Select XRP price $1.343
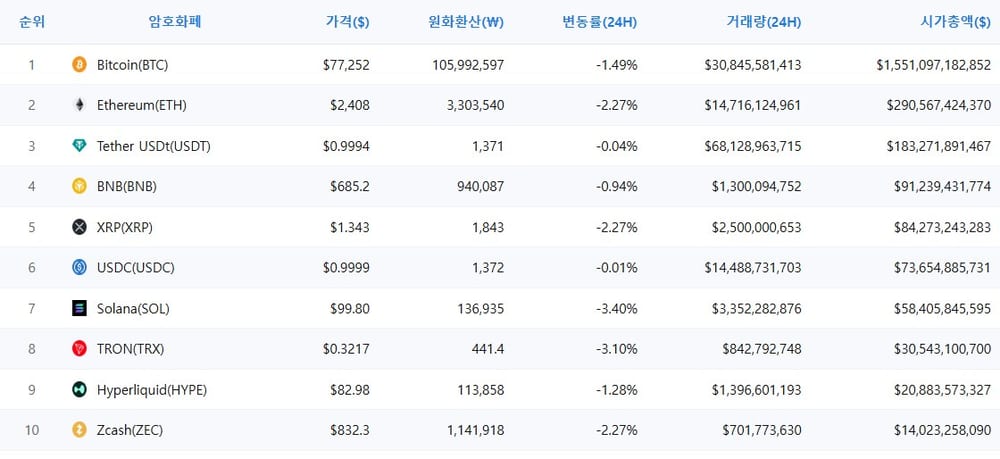1000x459 pixels. pyautogui.click(x=349, y=227)
